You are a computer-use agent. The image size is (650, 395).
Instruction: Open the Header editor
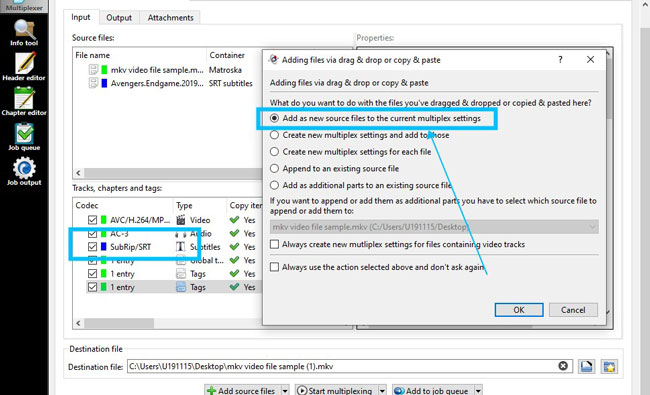coord(24,66)
